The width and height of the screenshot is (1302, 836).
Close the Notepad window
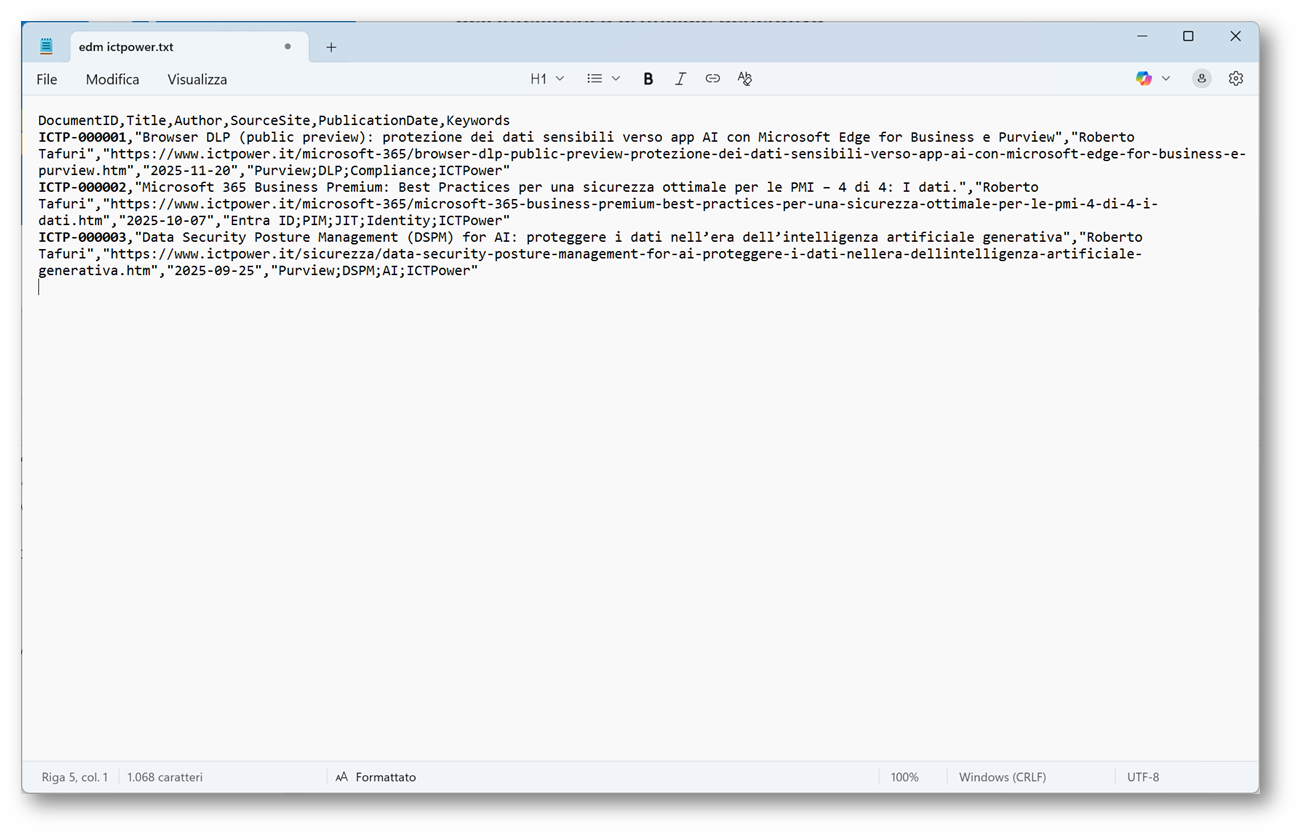click(x=1235, y=36)
